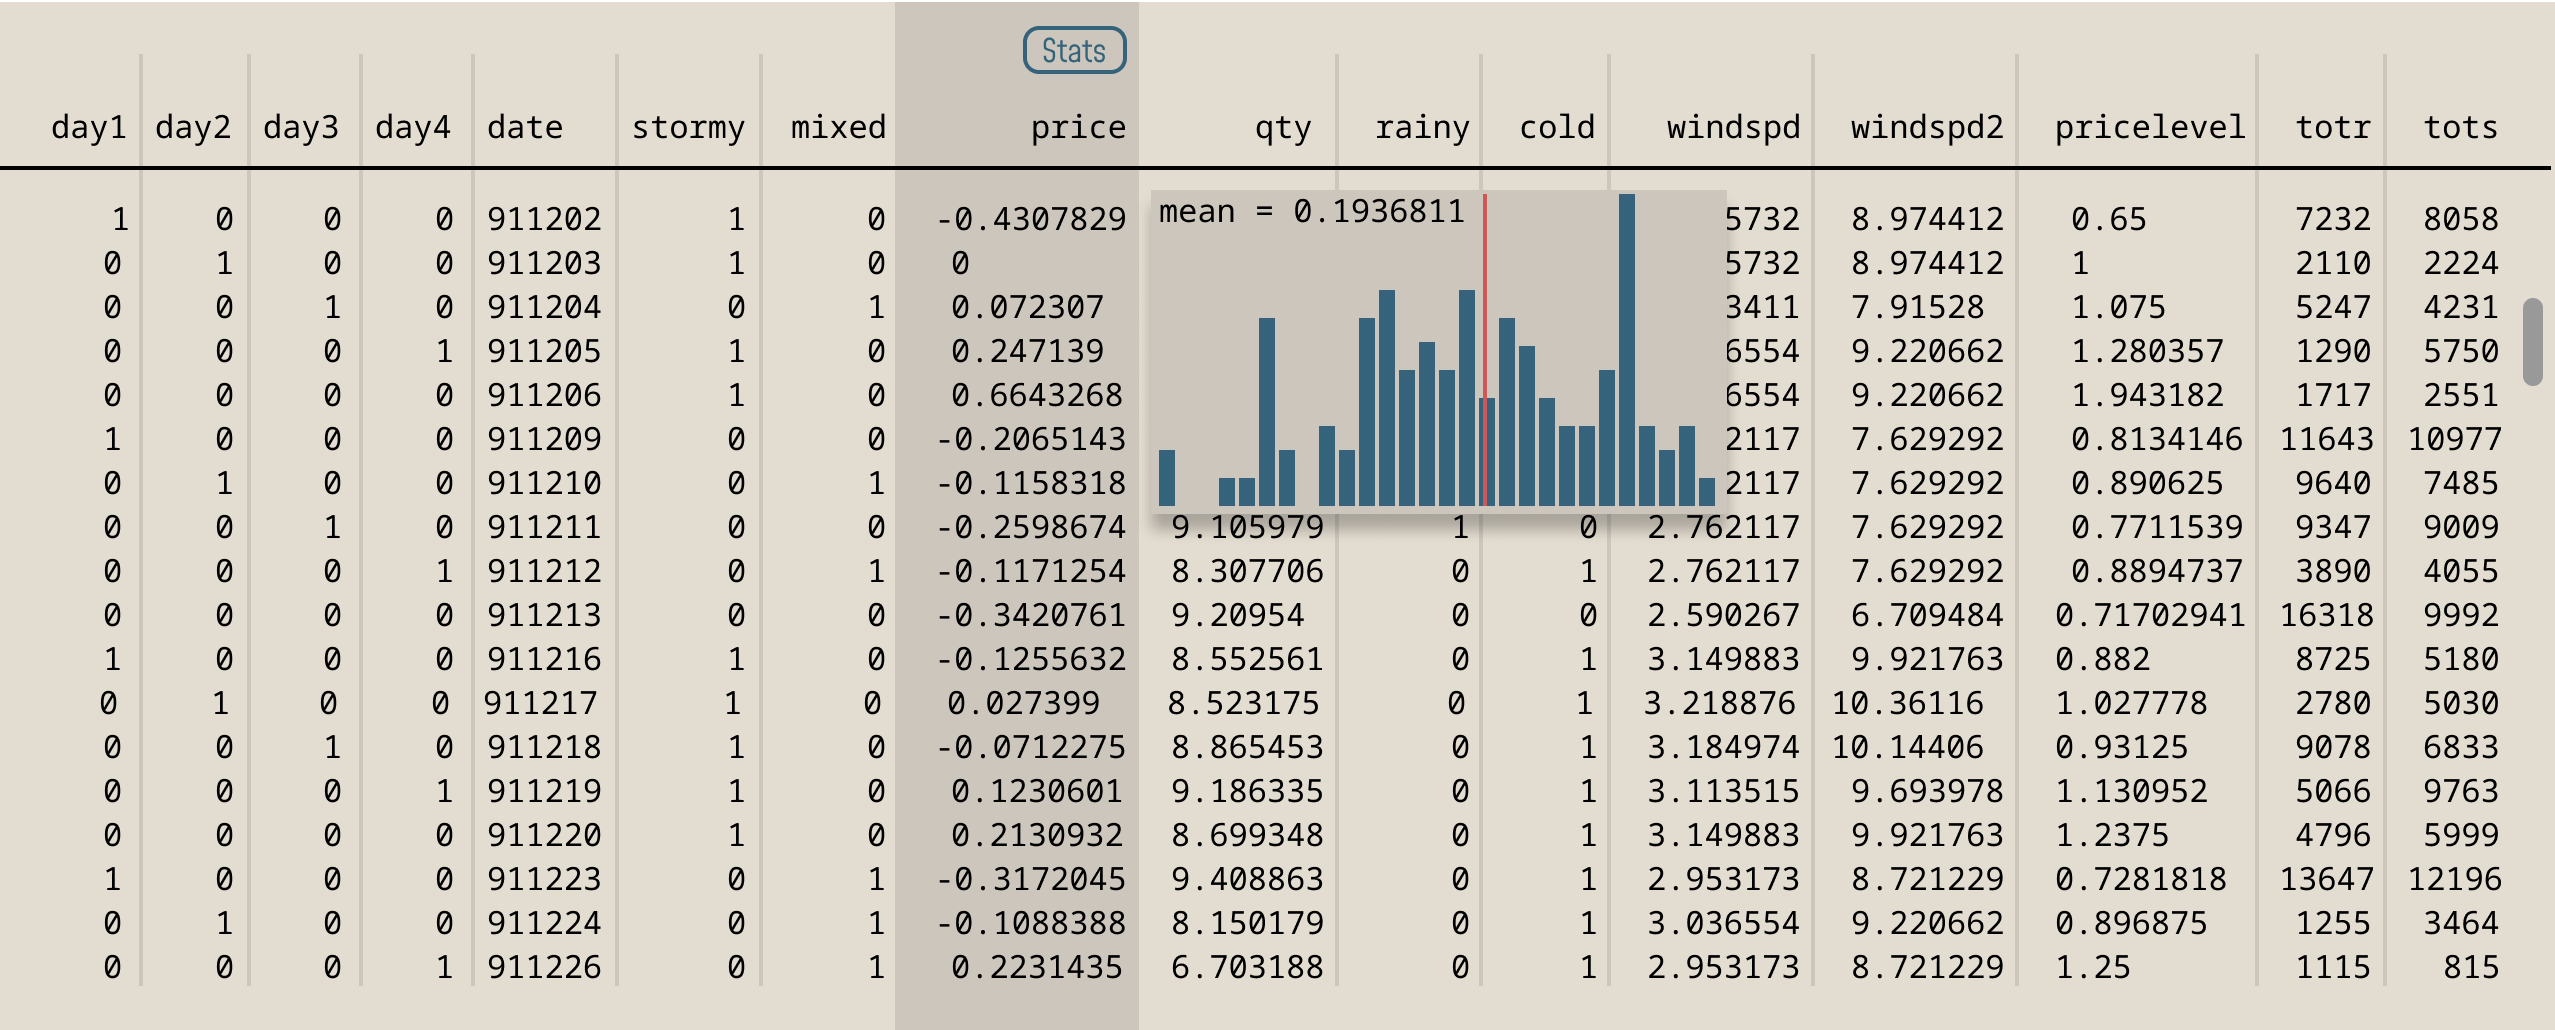Screen dimensions: 2555x1030
Task: Click the tallest bar in price histogram
Action: (1626, 350)
